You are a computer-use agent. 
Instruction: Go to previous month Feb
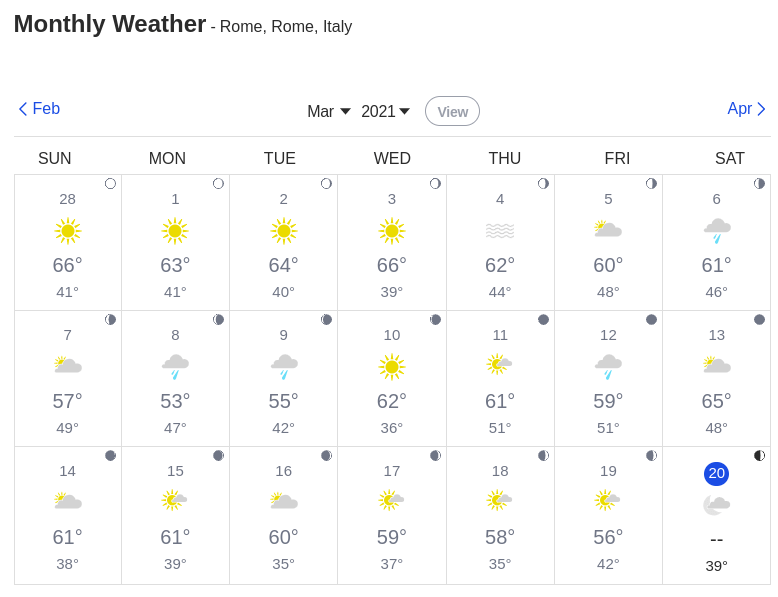pos(39,108)
